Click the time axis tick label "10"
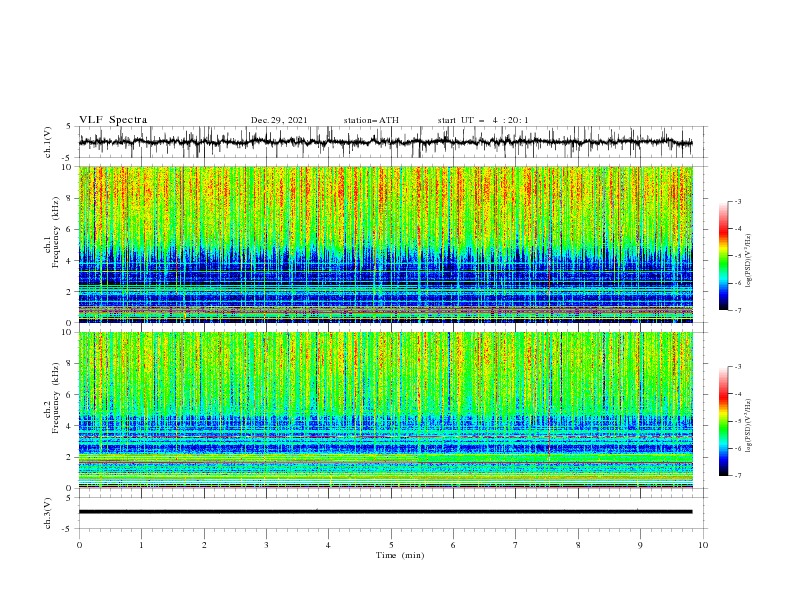The image size is (792, 612). (703, 545)
